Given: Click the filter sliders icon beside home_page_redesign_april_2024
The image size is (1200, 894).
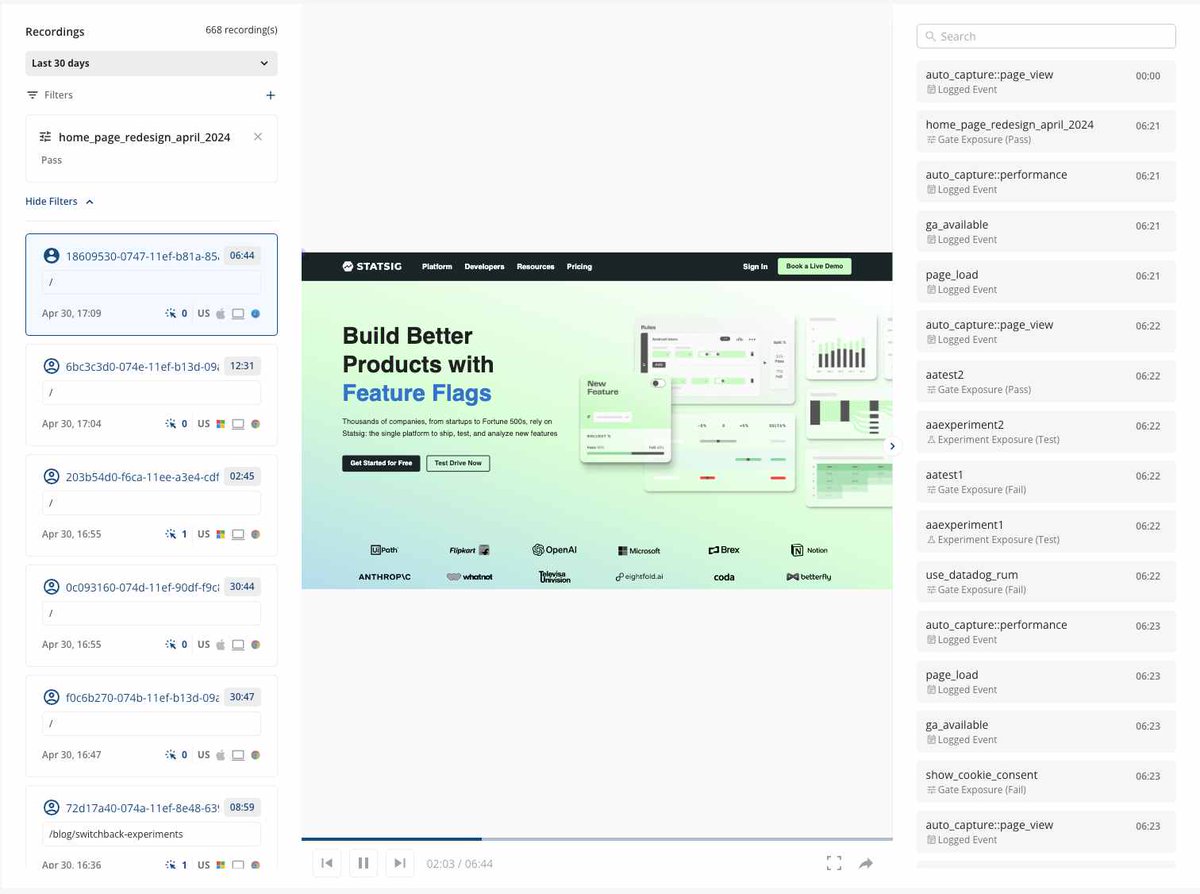Looking at the screenshot, I should pyautogui.click(x=45, y=137).
